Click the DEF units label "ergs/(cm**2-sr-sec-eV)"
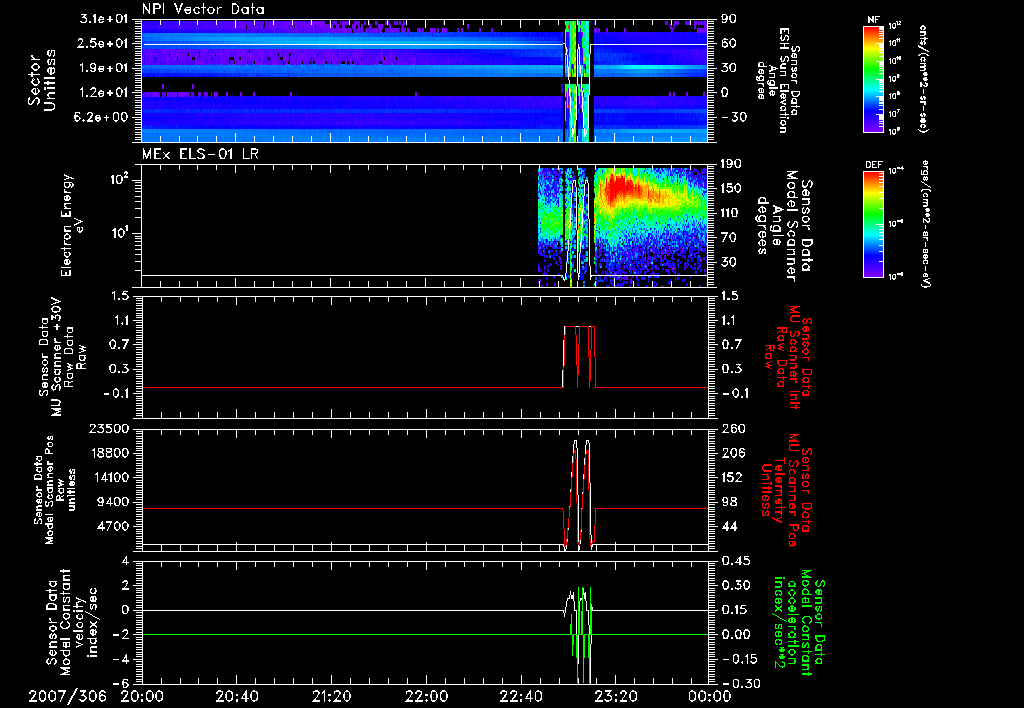The height and width of the screenshot is (708, 1024). [x=924, y=223]
